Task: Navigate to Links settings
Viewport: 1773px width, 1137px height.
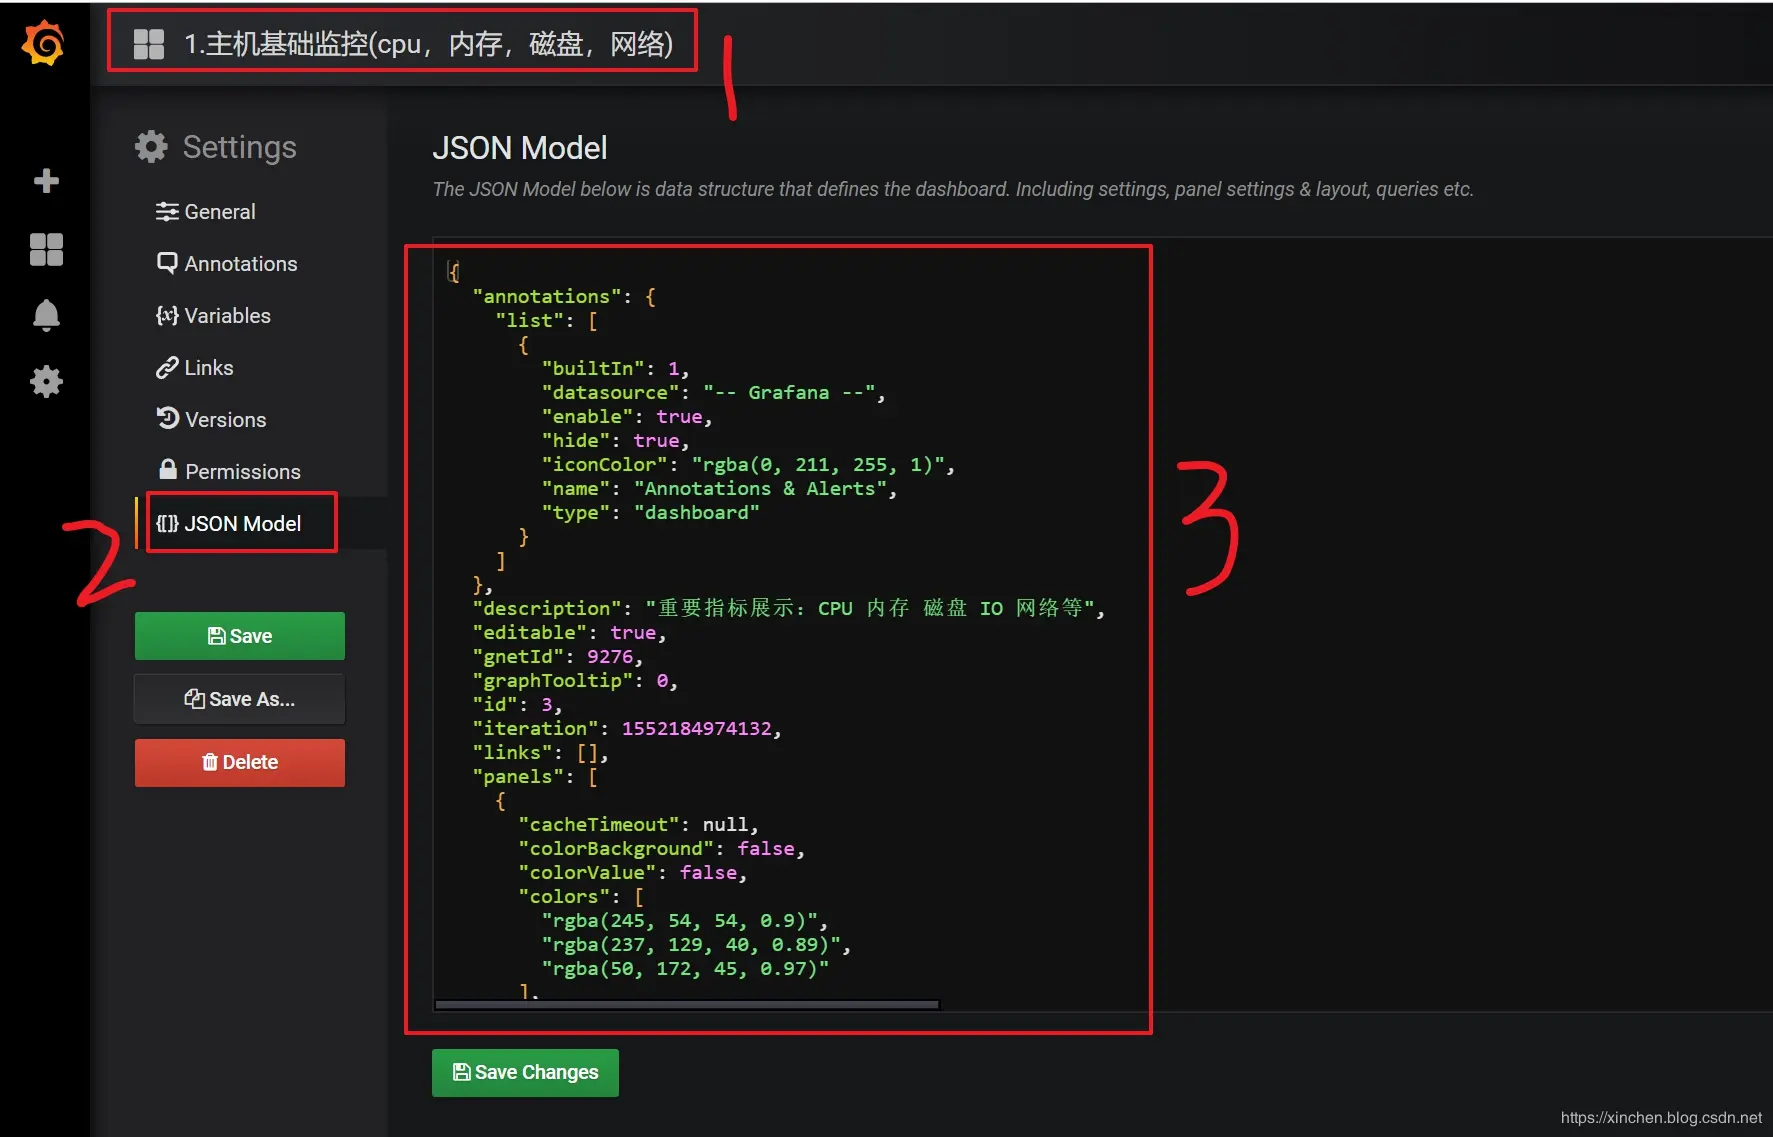Action: click(x=195, y=367)
